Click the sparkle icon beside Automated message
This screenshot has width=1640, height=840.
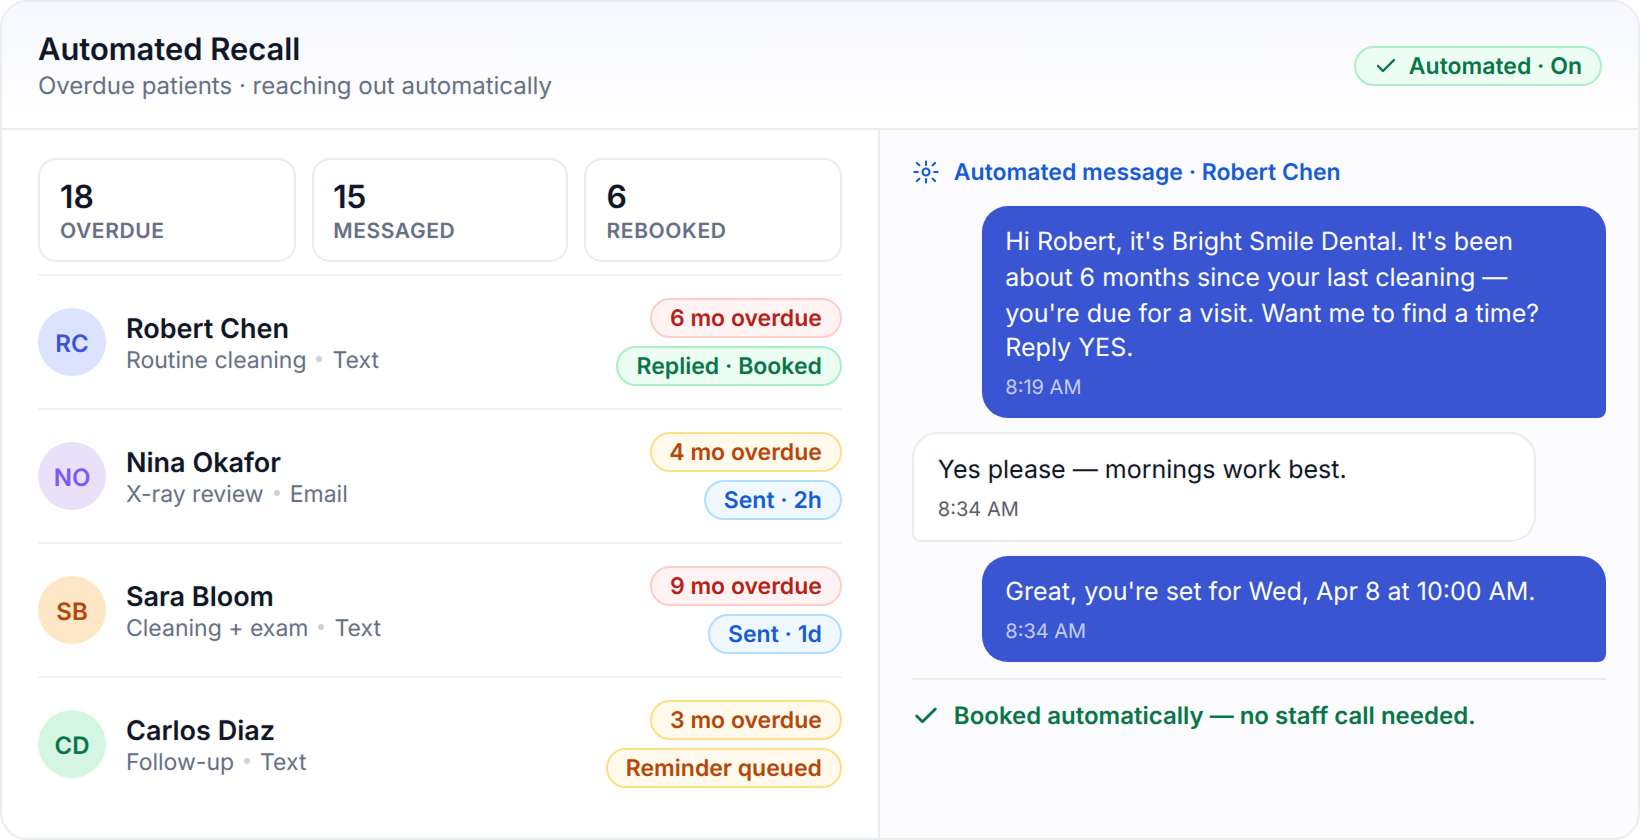click(926, 172)
